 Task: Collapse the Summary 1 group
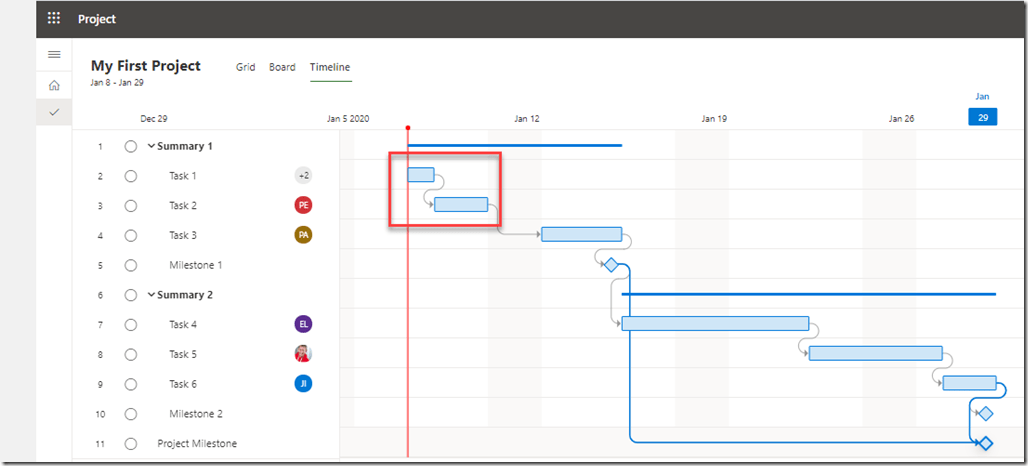point(151,146)
